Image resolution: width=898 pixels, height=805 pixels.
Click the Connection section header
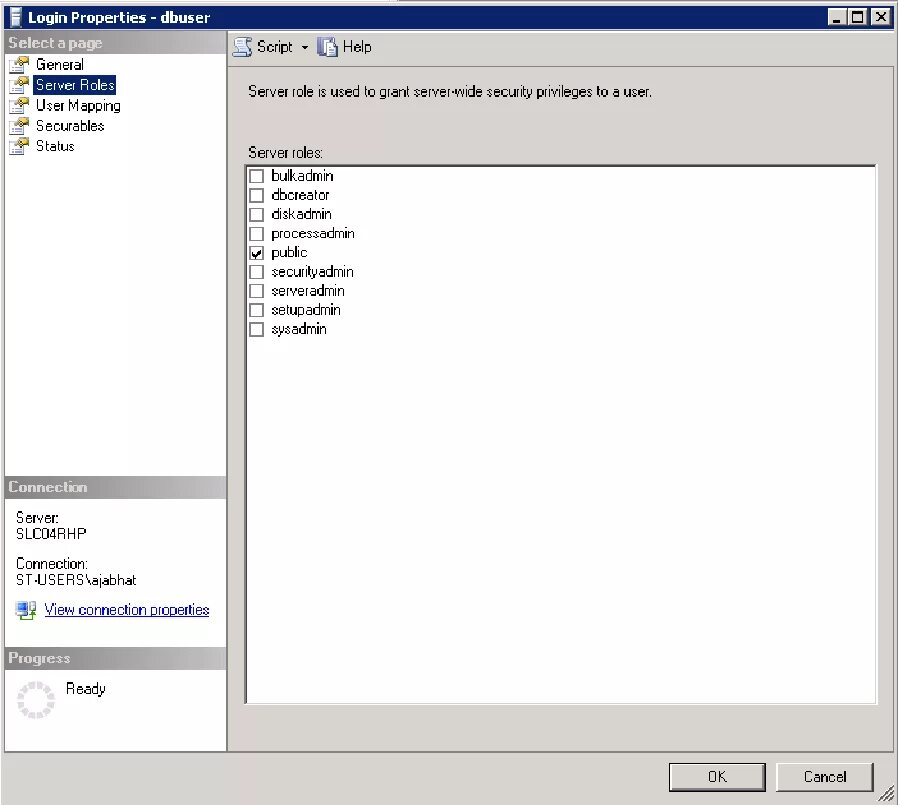point(115,487)
